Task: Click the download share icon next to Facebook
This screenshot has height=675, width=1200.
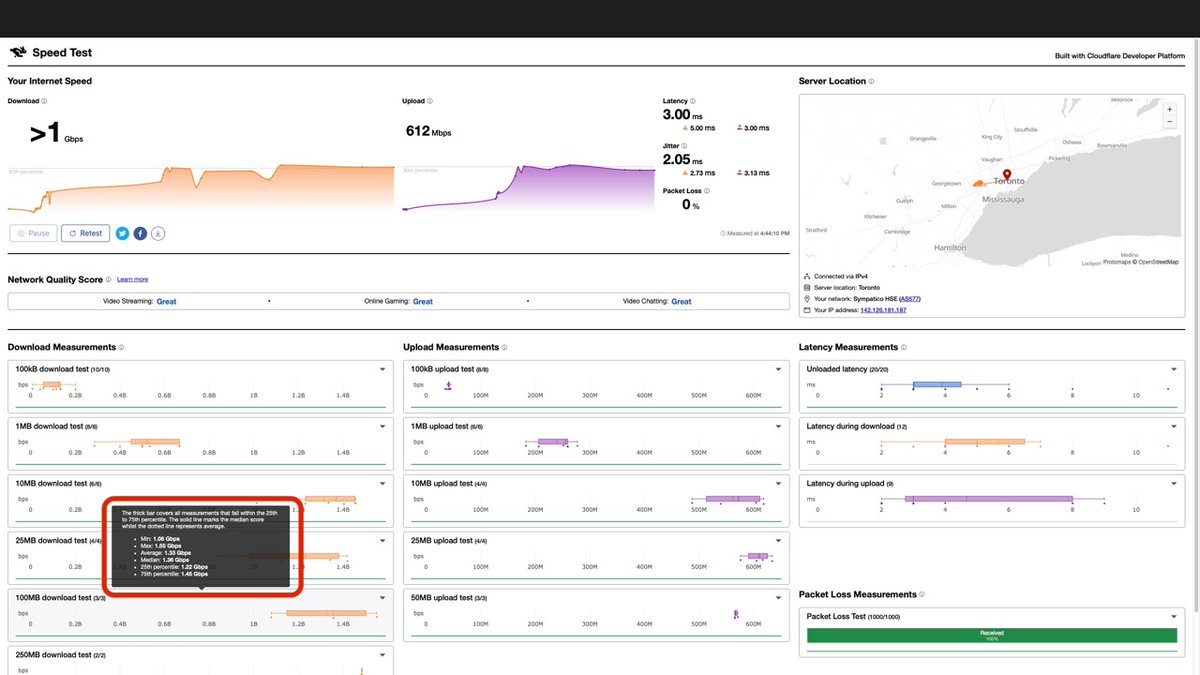Action: (x=158, y=233)
